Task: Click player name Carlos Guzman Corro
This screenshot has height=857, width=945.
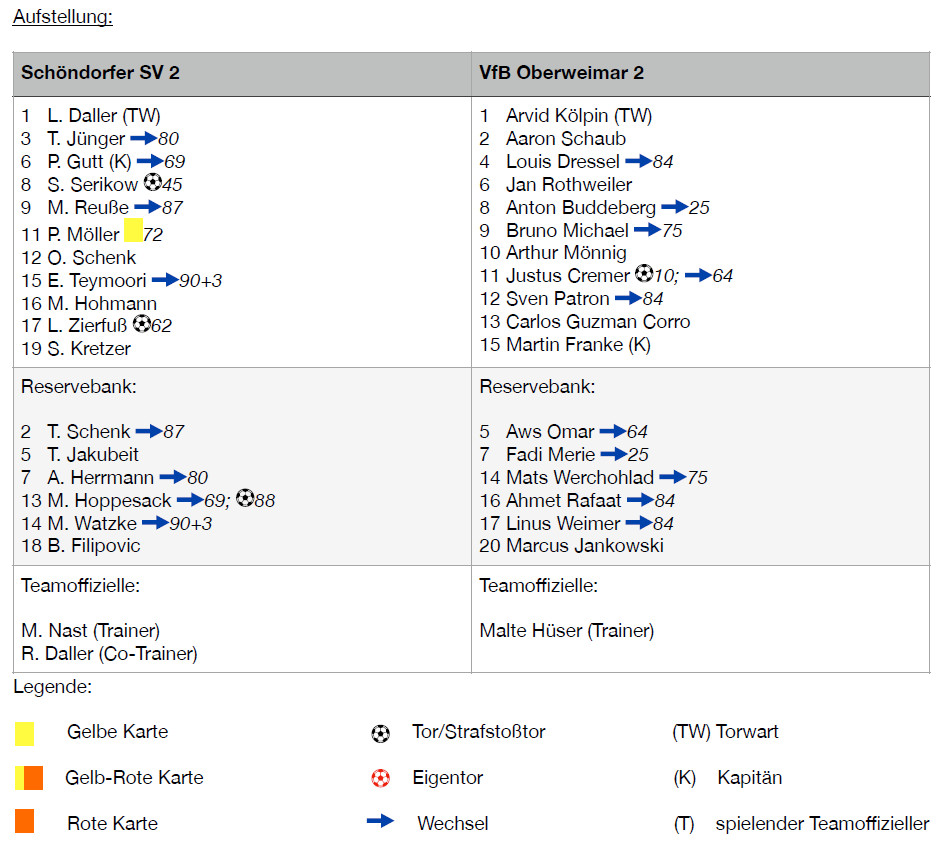Action: 597,321
